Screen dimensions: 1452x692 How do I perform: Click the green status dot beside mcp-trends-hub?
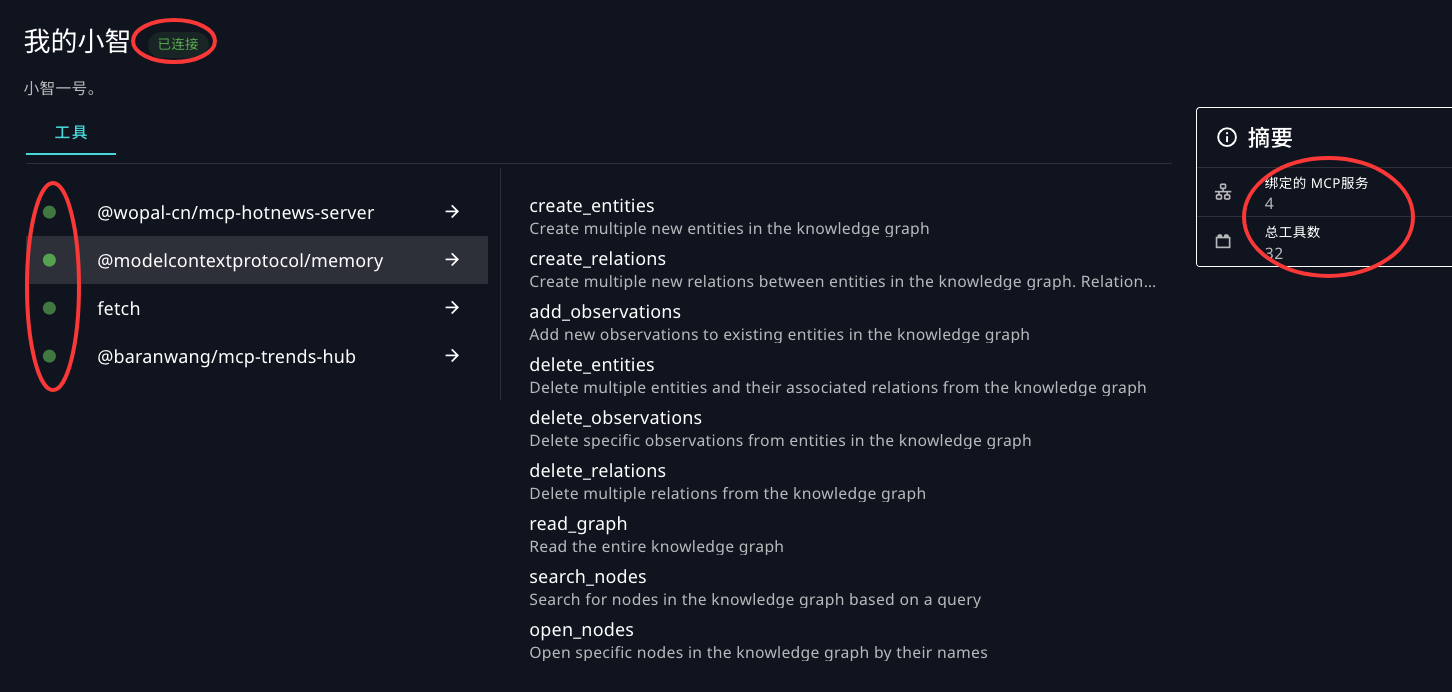coord(49,356)
